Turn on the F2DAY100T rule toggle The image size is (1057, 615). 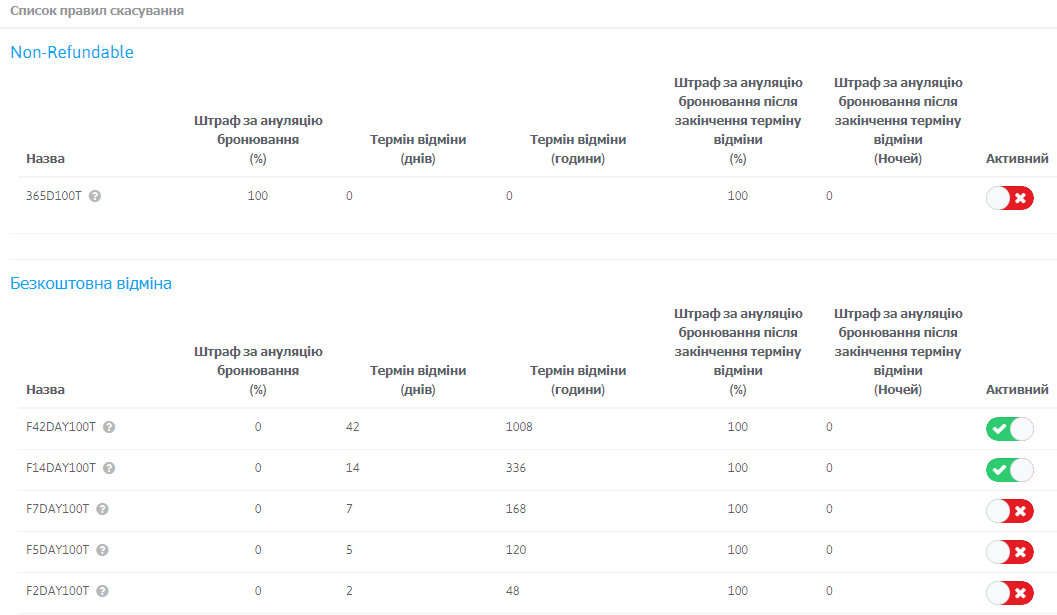point(1009,593)
